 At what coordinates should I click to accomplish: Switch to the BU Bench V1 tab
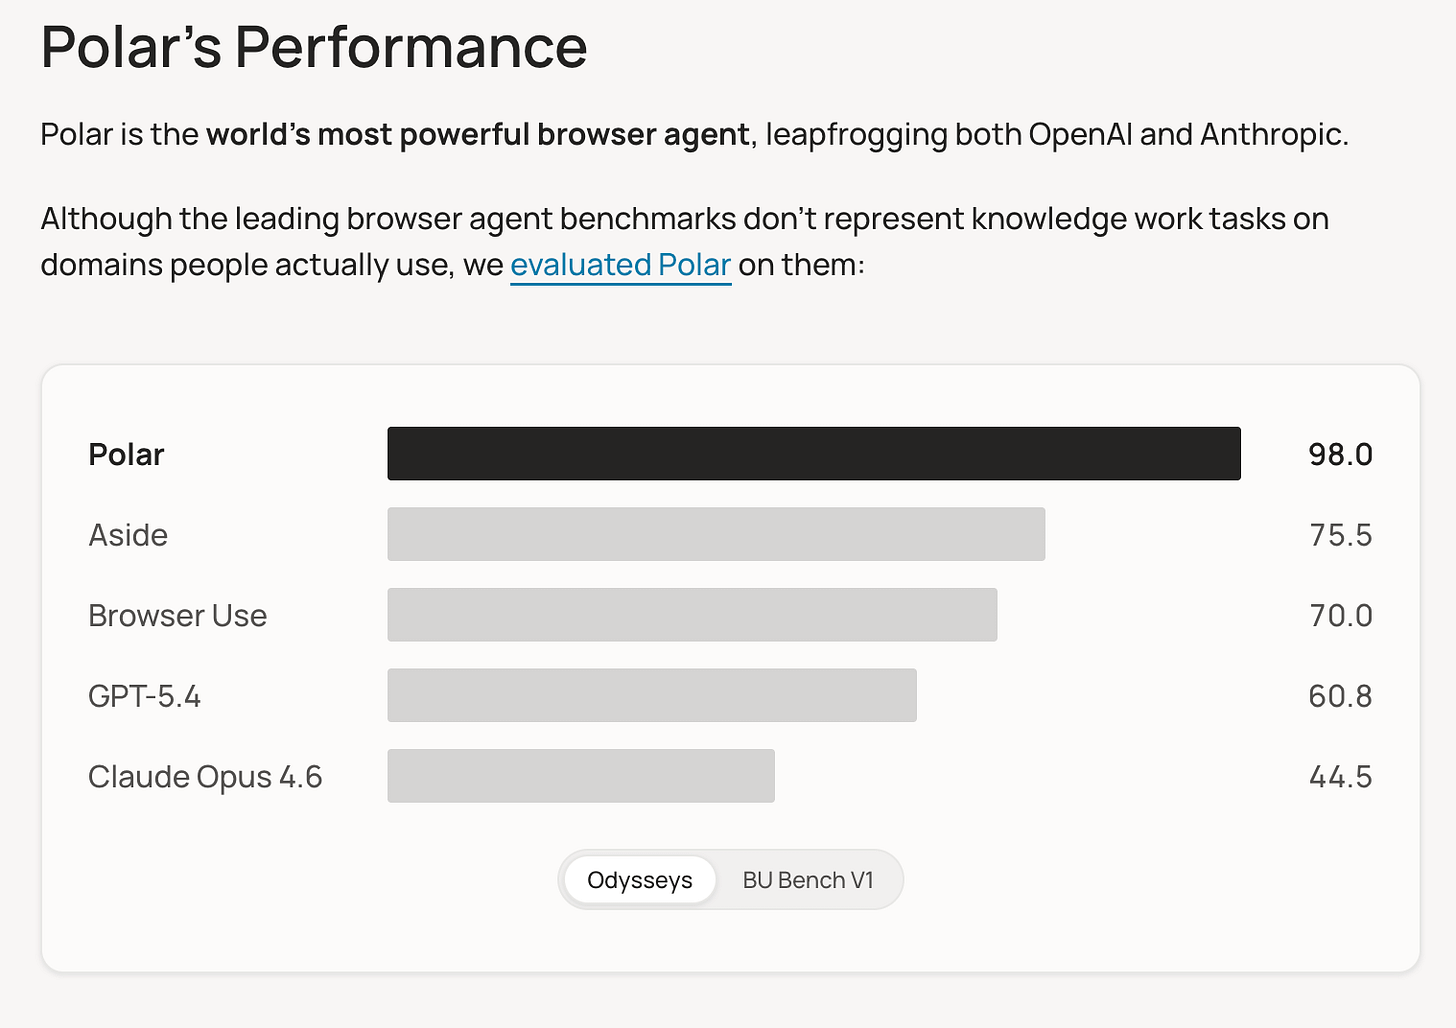[808, 880]
